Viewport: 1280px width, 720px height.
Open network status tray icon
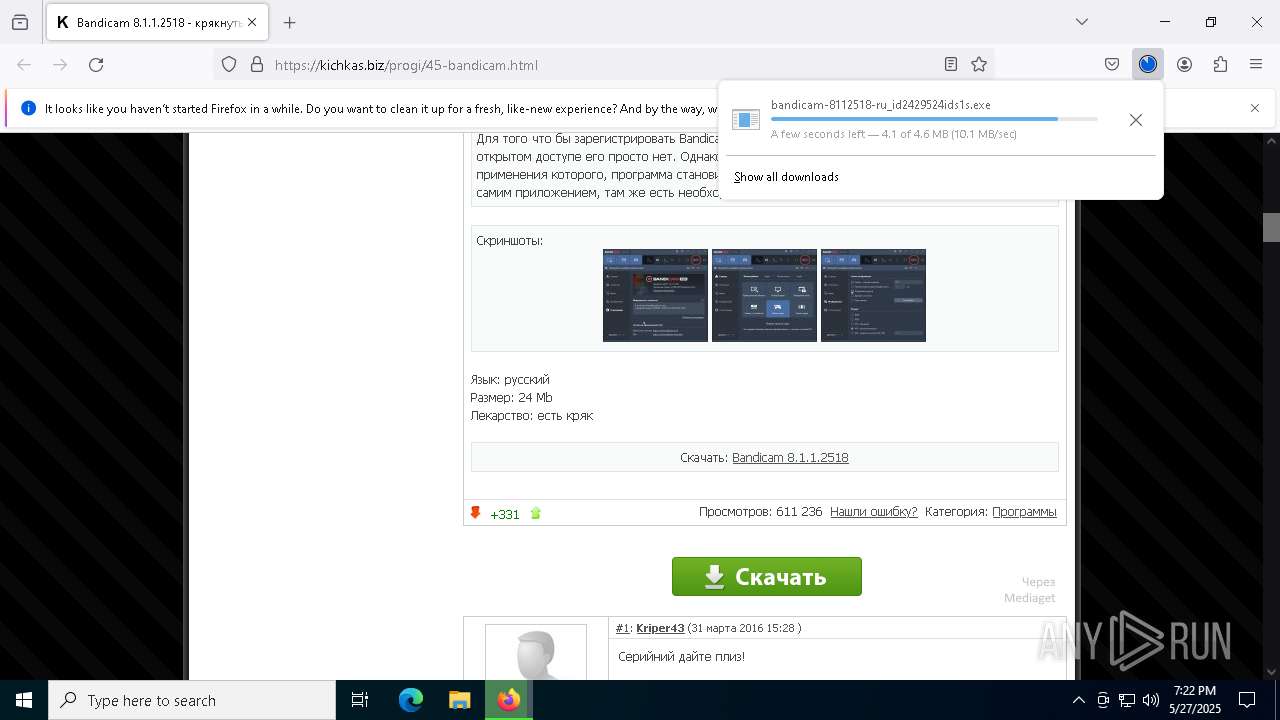1127,700
